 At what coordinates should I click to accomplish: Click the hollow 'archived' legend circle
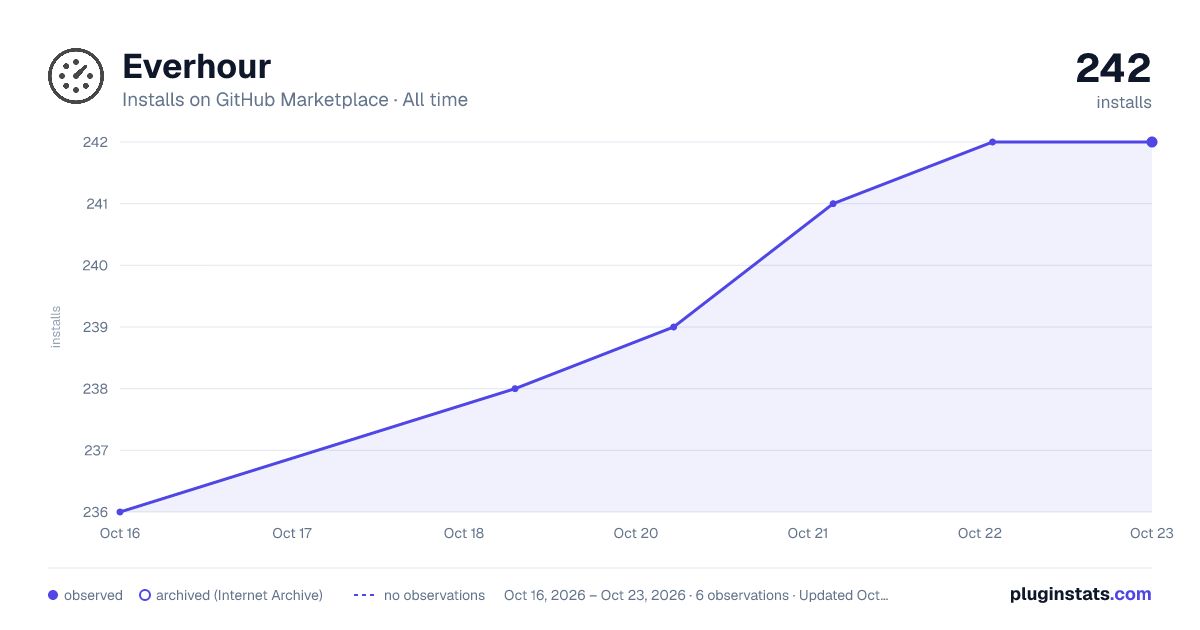tap(145, 595)
